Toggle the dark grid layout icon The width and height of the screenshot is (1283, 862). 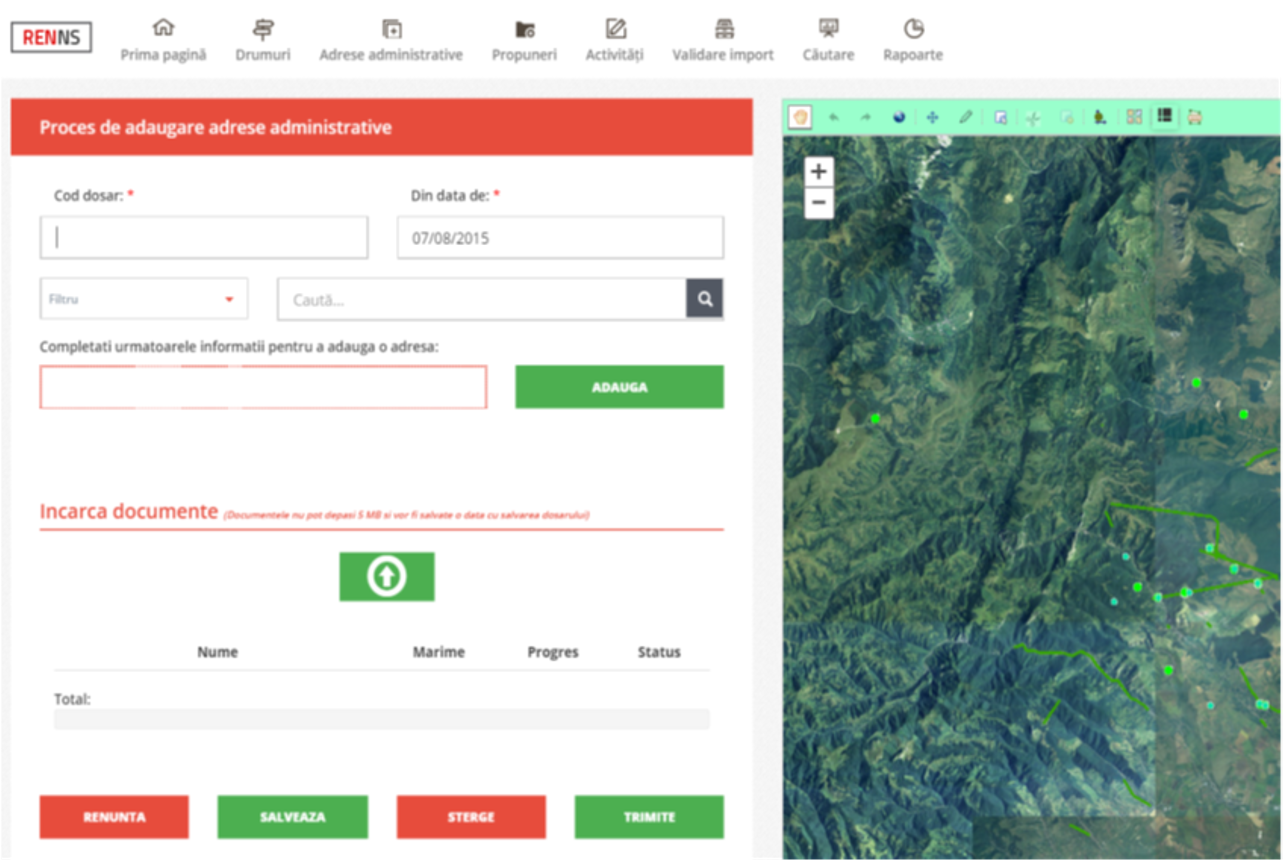click(1164, 117)
